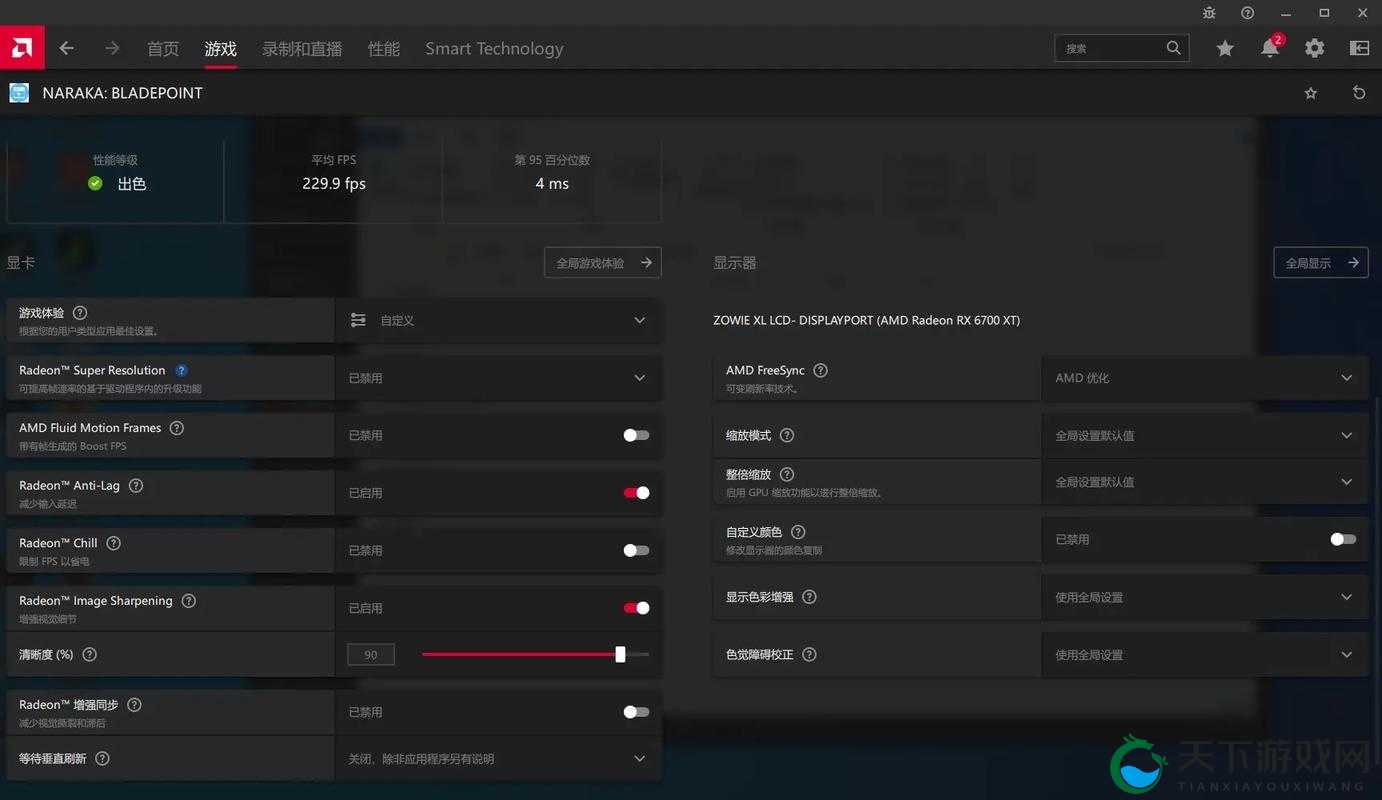Favorite NARAKA: BLADEPOINT using its star icon
Image resolution: width=1382 pixels, height=800 pixels.
(1311, 93)
